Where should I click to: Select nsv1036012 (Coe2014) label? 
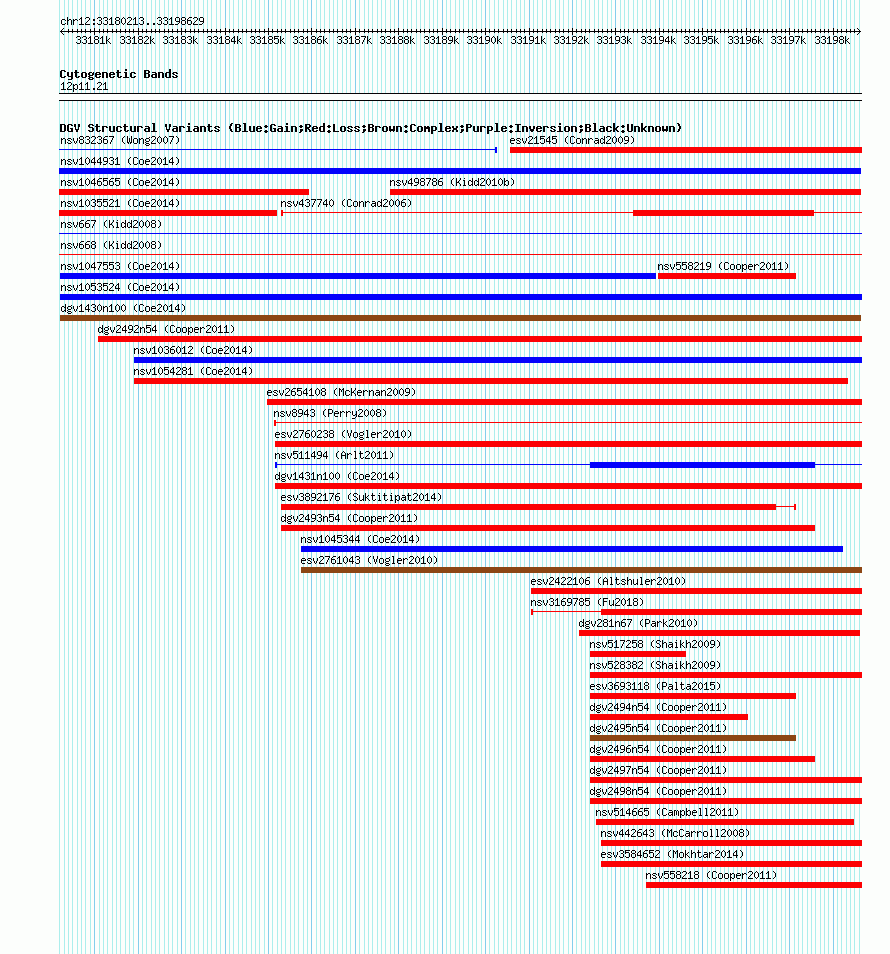[x=193, y=350]
